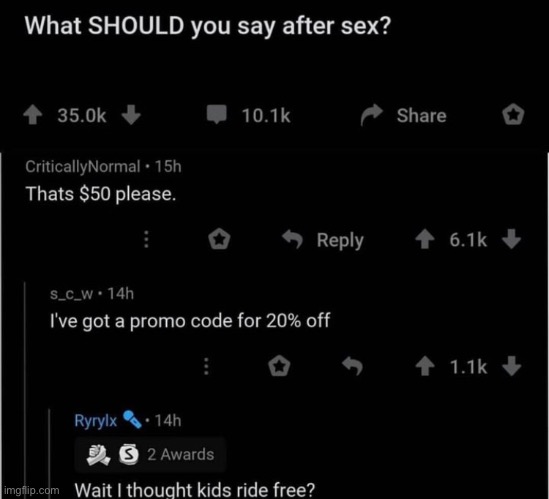Upvote the 1.1k promo code comment
The width and height of the screenshot is (549, 499).
click(x=425, y=366)
